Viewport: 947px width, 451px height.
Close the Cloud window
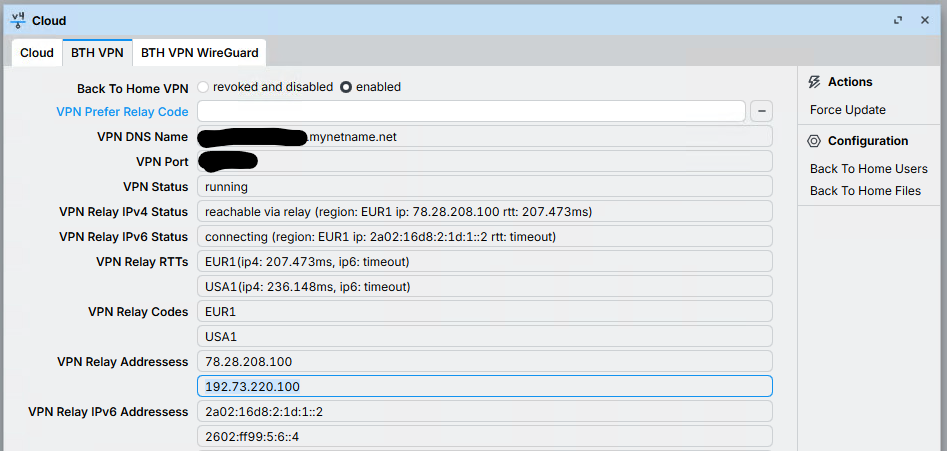[925, 20]
